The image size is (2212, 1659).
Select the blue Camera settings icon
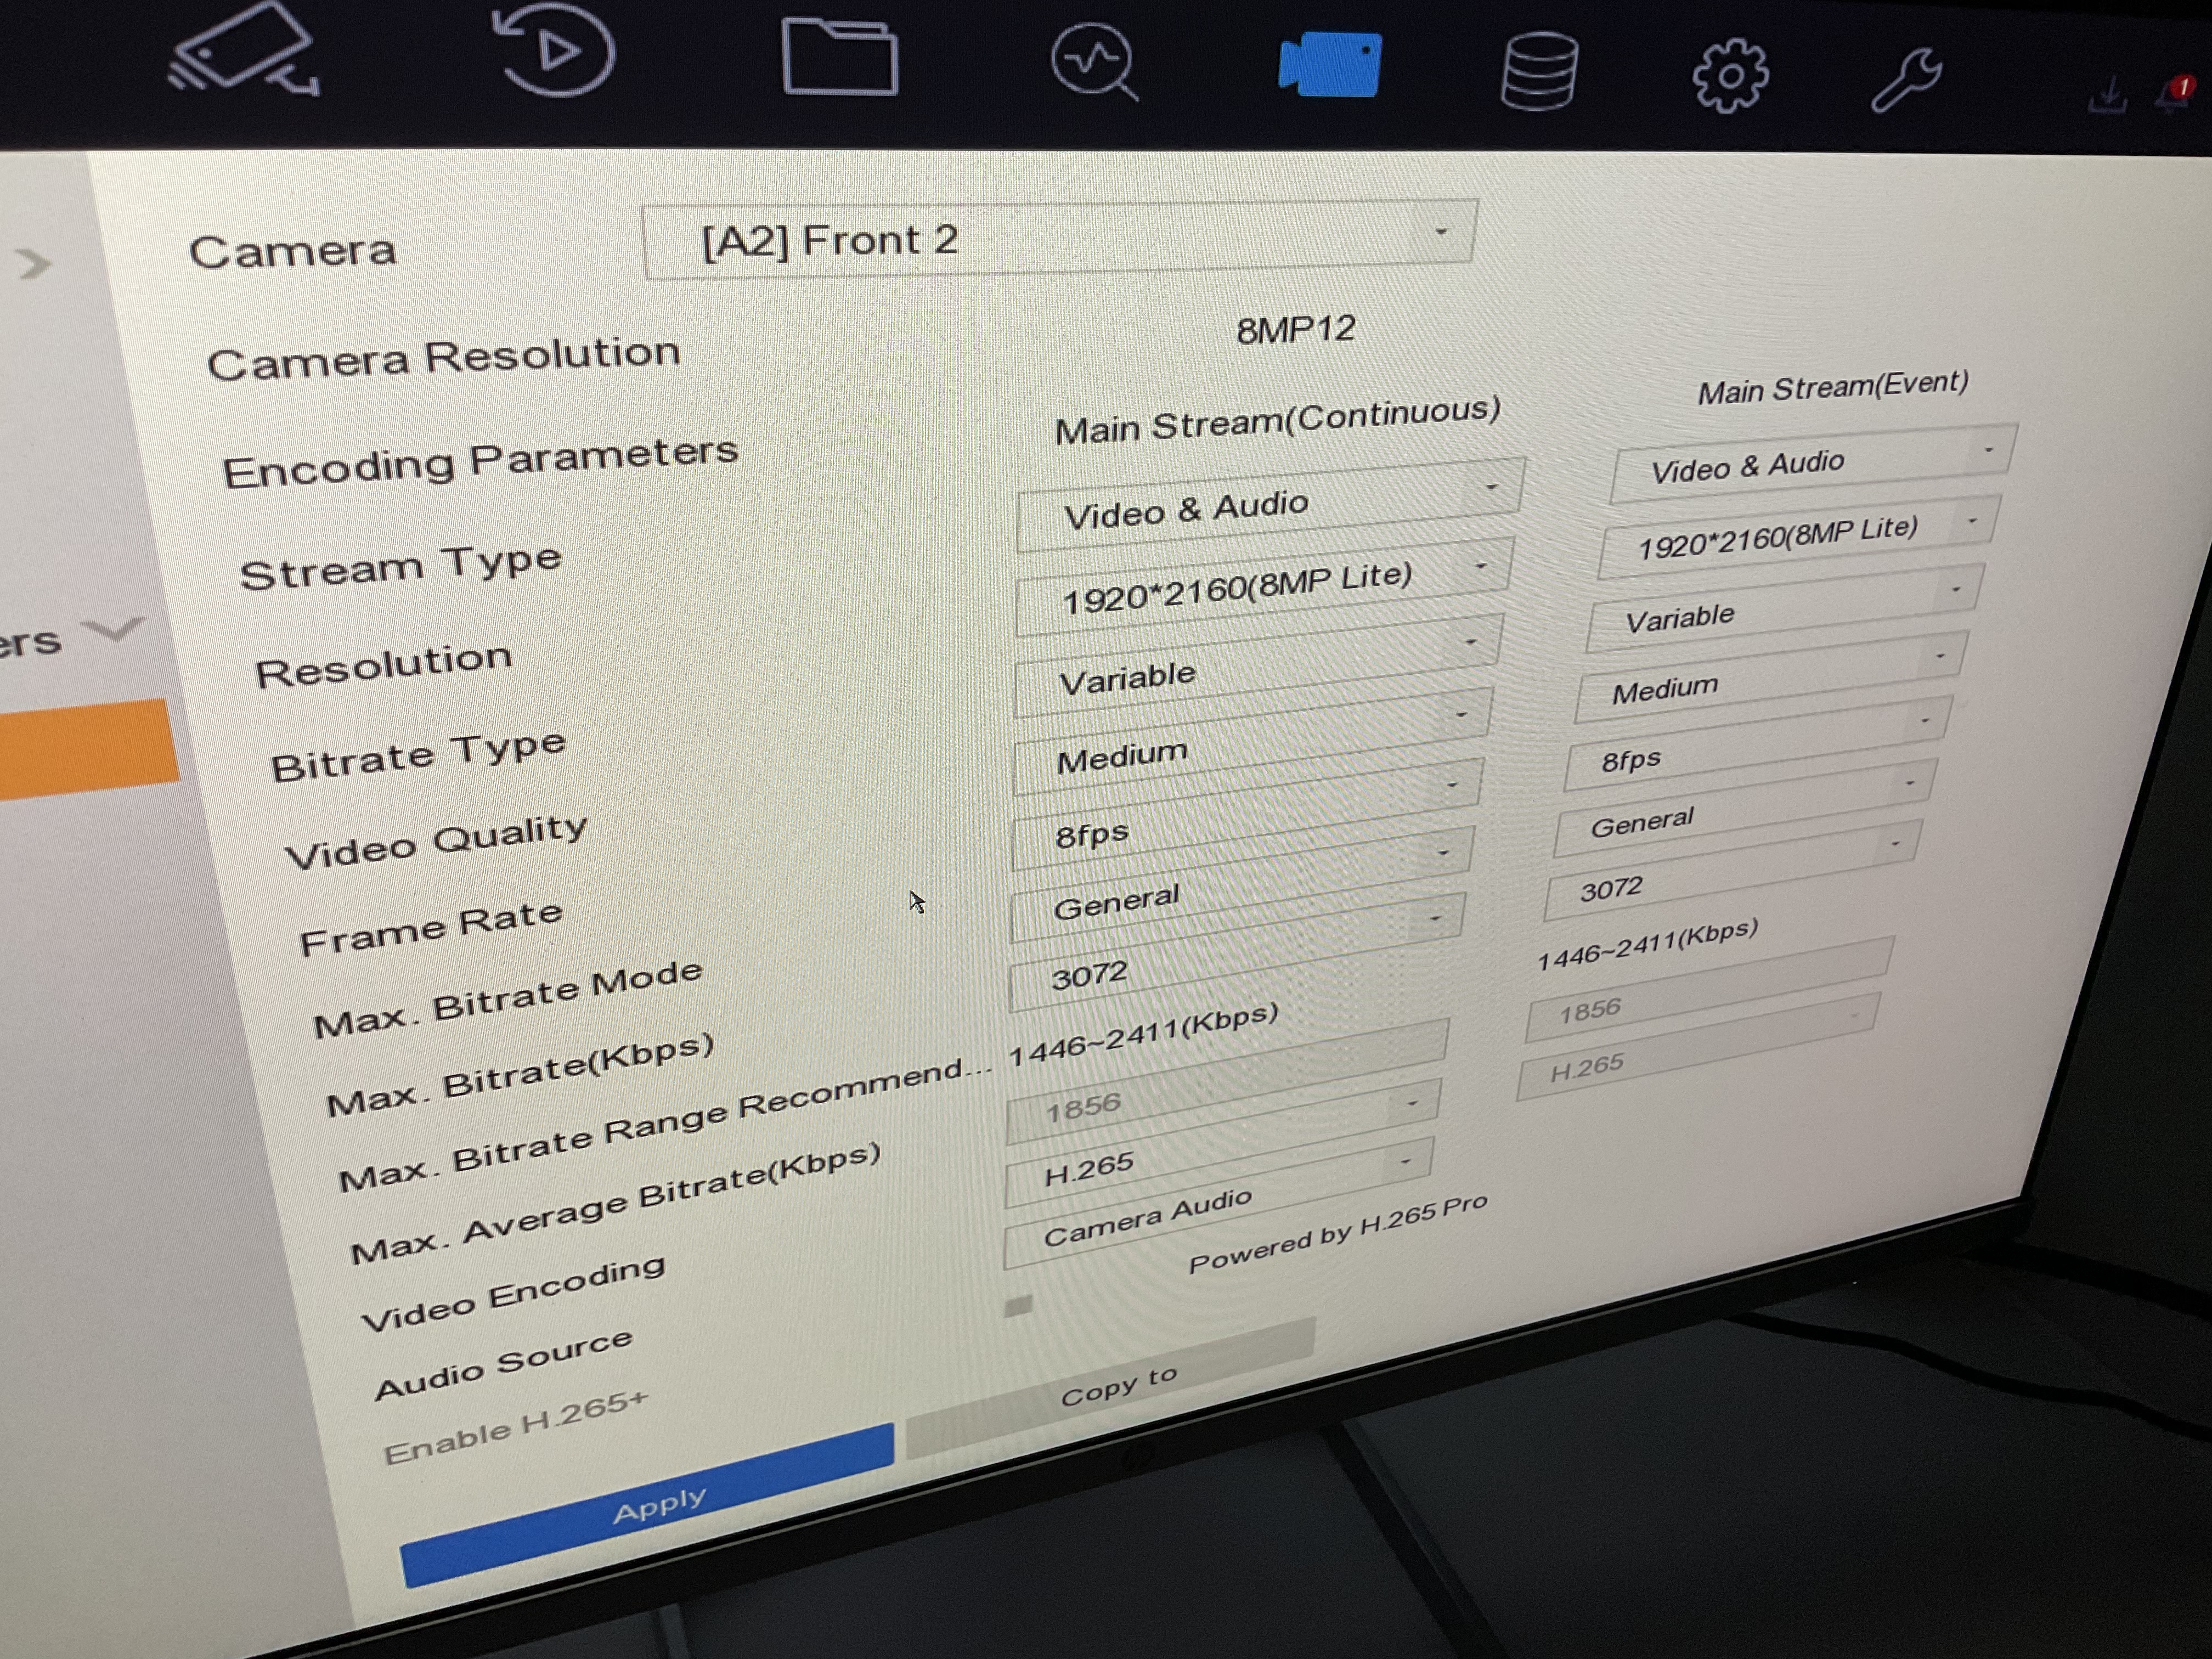point(1330,65)
